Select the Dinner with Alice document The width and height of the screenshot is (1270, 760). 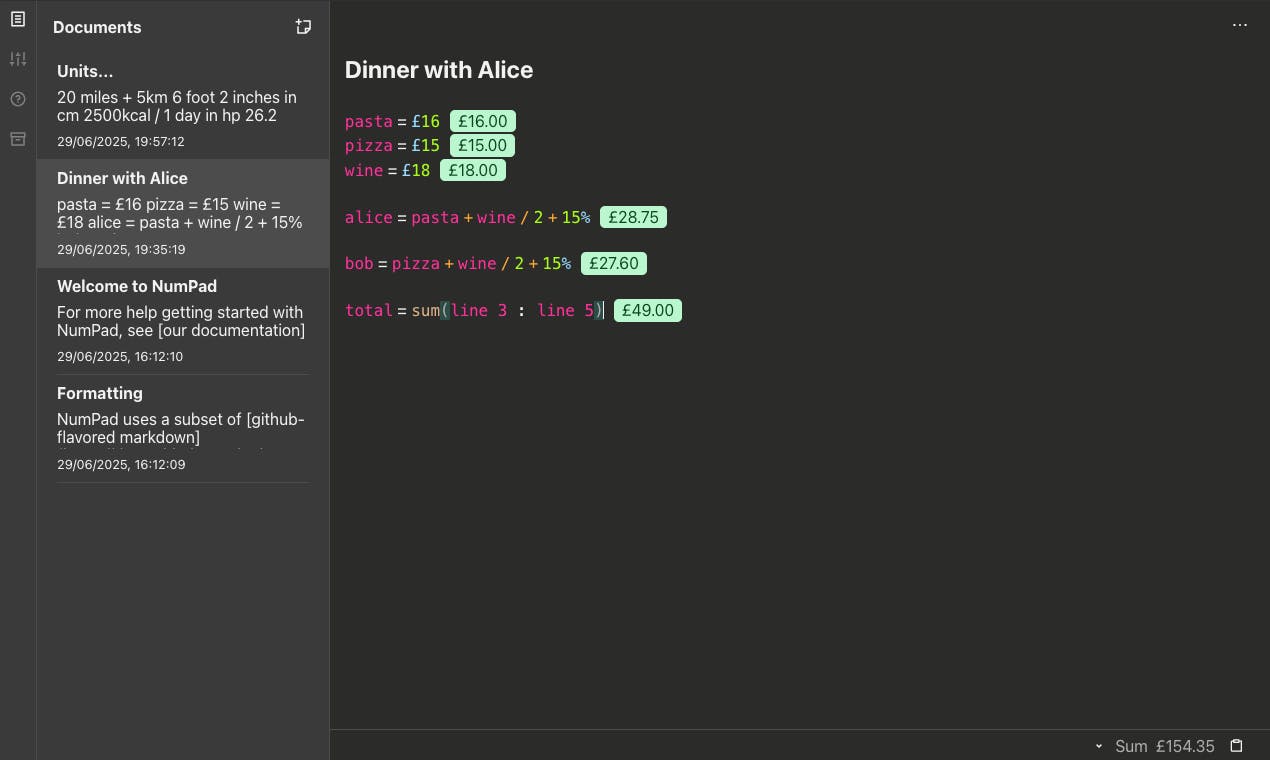pos(183,213)
